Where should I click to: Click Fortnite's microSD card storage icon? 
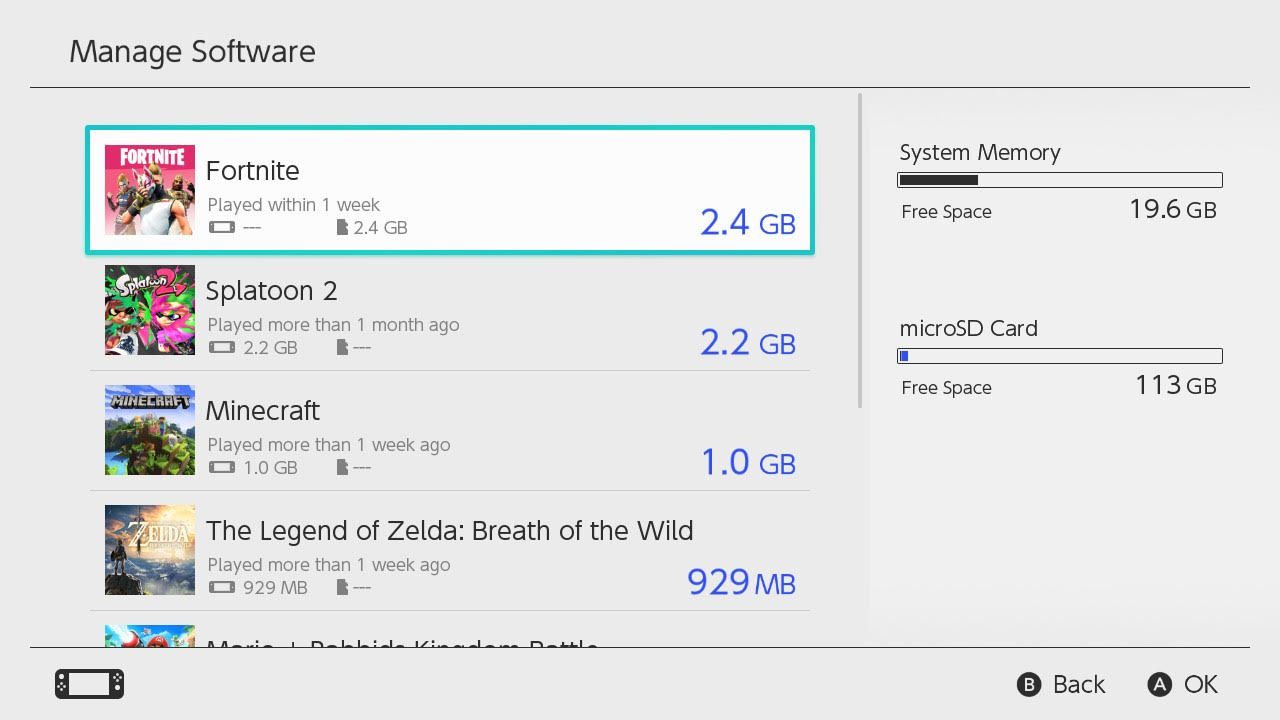[342, 227]
